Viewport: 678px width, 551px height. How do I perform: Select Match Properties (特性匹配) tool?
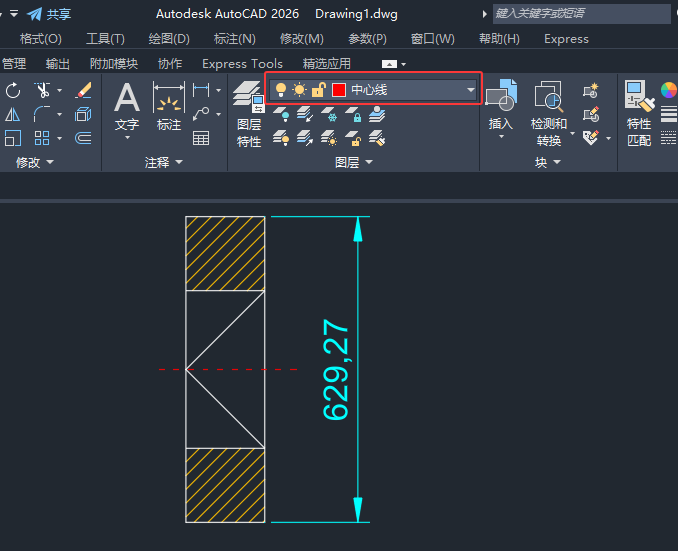639,113
